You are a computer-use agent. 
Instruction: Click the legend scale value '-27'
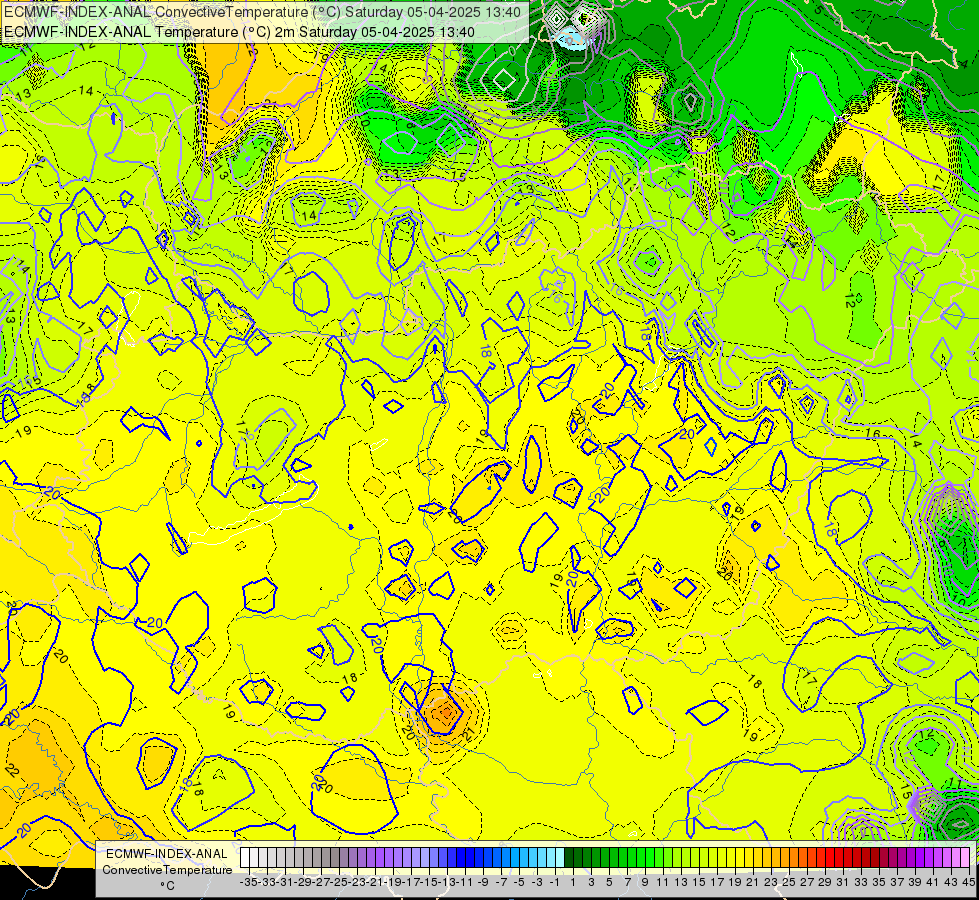pos(322,883)
